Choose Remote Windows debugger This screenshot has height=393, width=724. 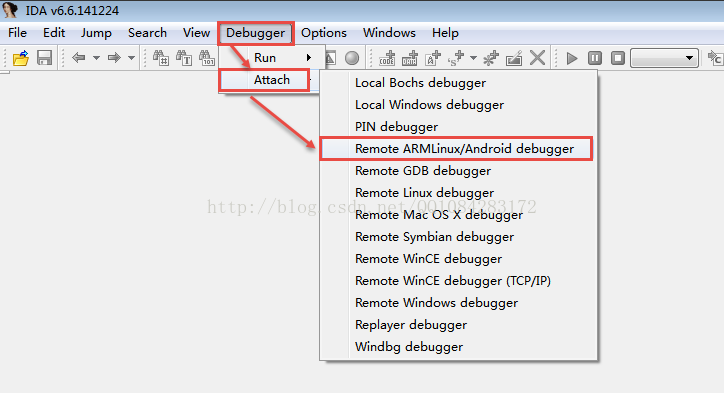tap(458, 303)
